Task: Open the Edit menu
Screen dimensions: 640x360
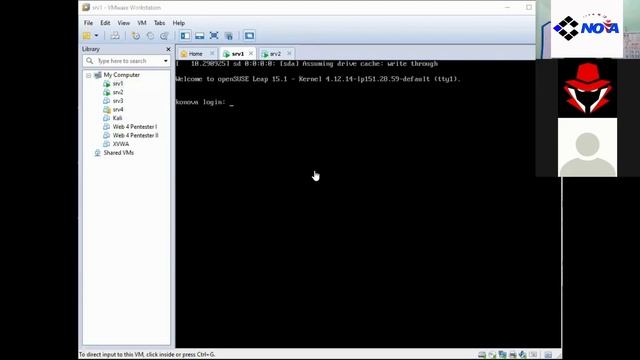Action: (105, 23)
